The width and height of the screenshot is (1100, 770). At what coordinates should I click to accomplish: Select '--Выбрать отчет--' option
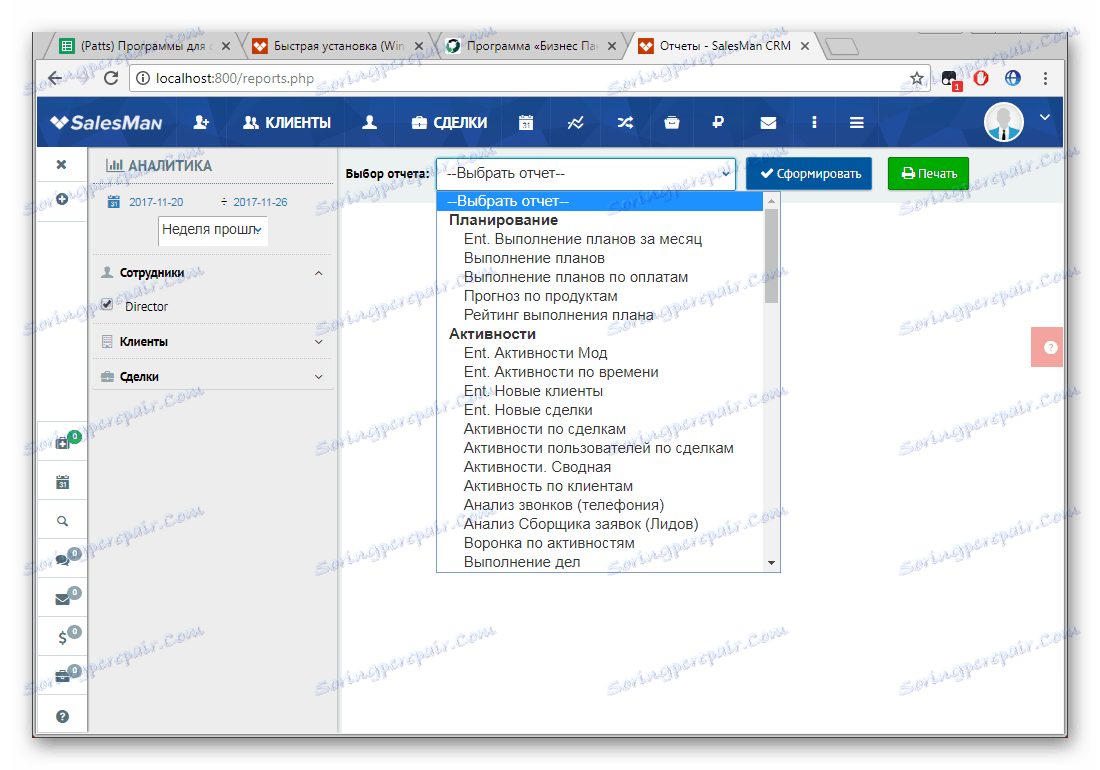click(x=600, y=201)
